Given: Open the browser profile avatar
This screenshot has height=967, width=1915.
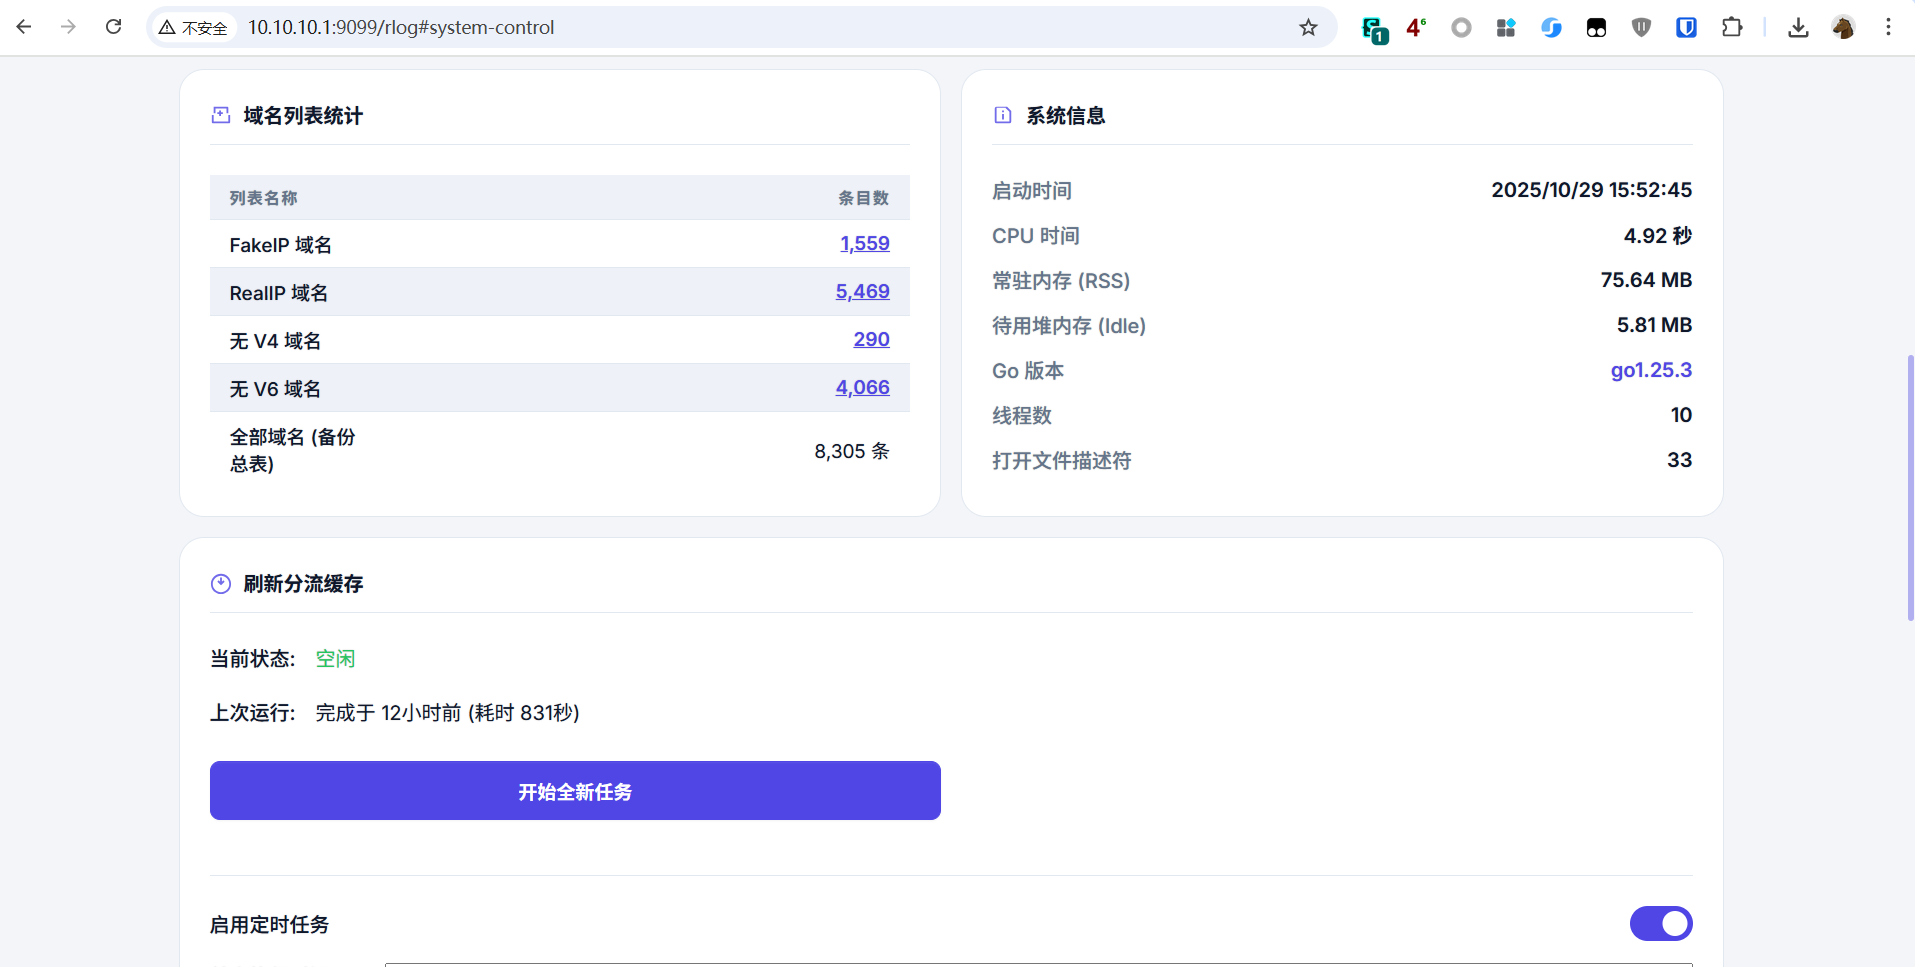Looking at the screenshot, I should pos(1844,27).
